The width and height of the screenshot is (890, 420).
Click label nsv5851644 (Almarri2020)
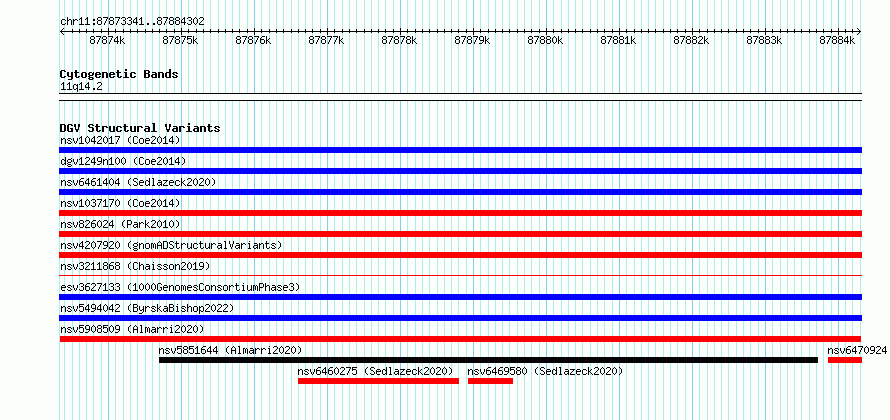click(x=230, y=350)
